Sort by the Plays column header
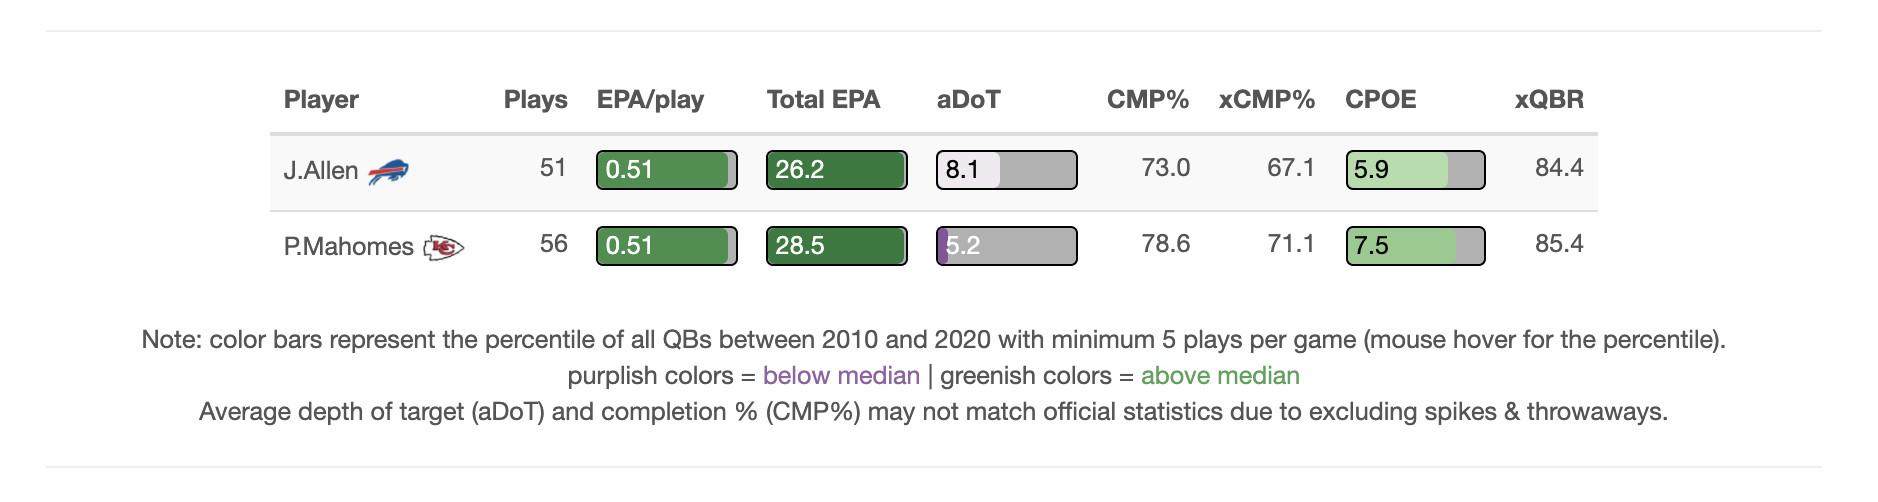The image size is (1878, 502). coord(535,100)
